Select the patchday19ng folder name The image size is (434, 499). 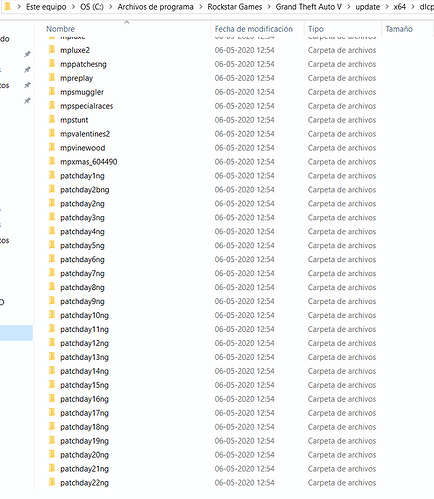tap(84, 441)
